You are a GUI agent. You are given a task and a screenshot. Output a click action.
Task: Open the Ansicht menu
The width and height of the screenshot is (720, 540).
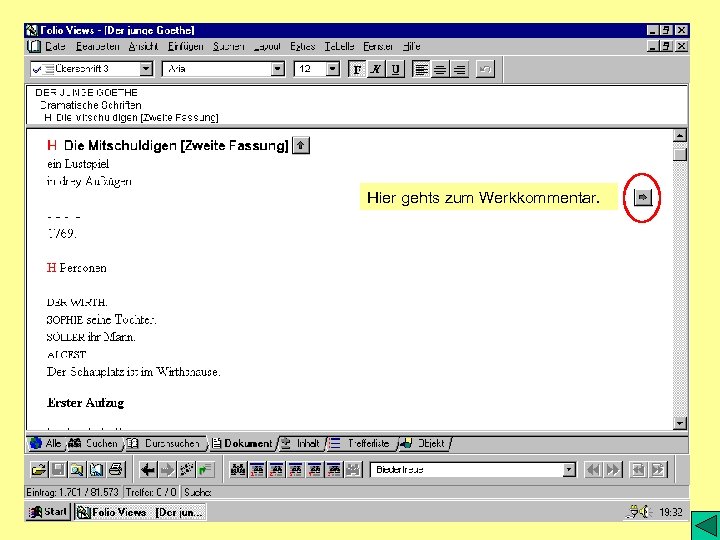[x=143, y=46]
